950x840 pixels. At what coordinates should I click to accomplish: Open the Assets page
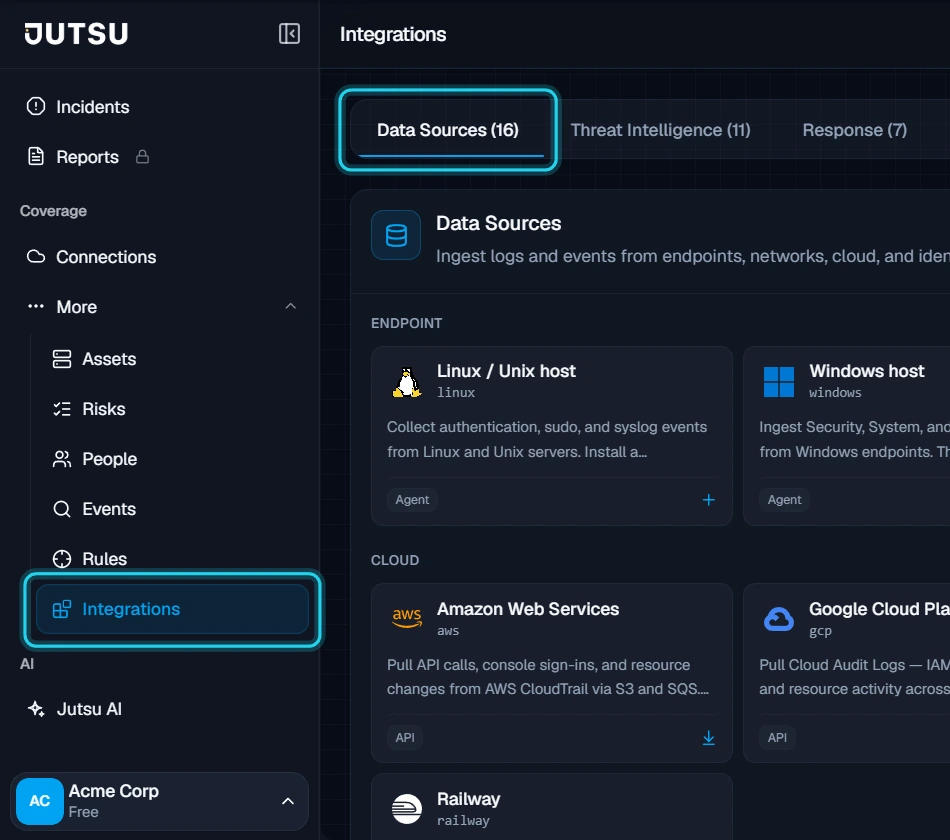(x=109, y=359)
